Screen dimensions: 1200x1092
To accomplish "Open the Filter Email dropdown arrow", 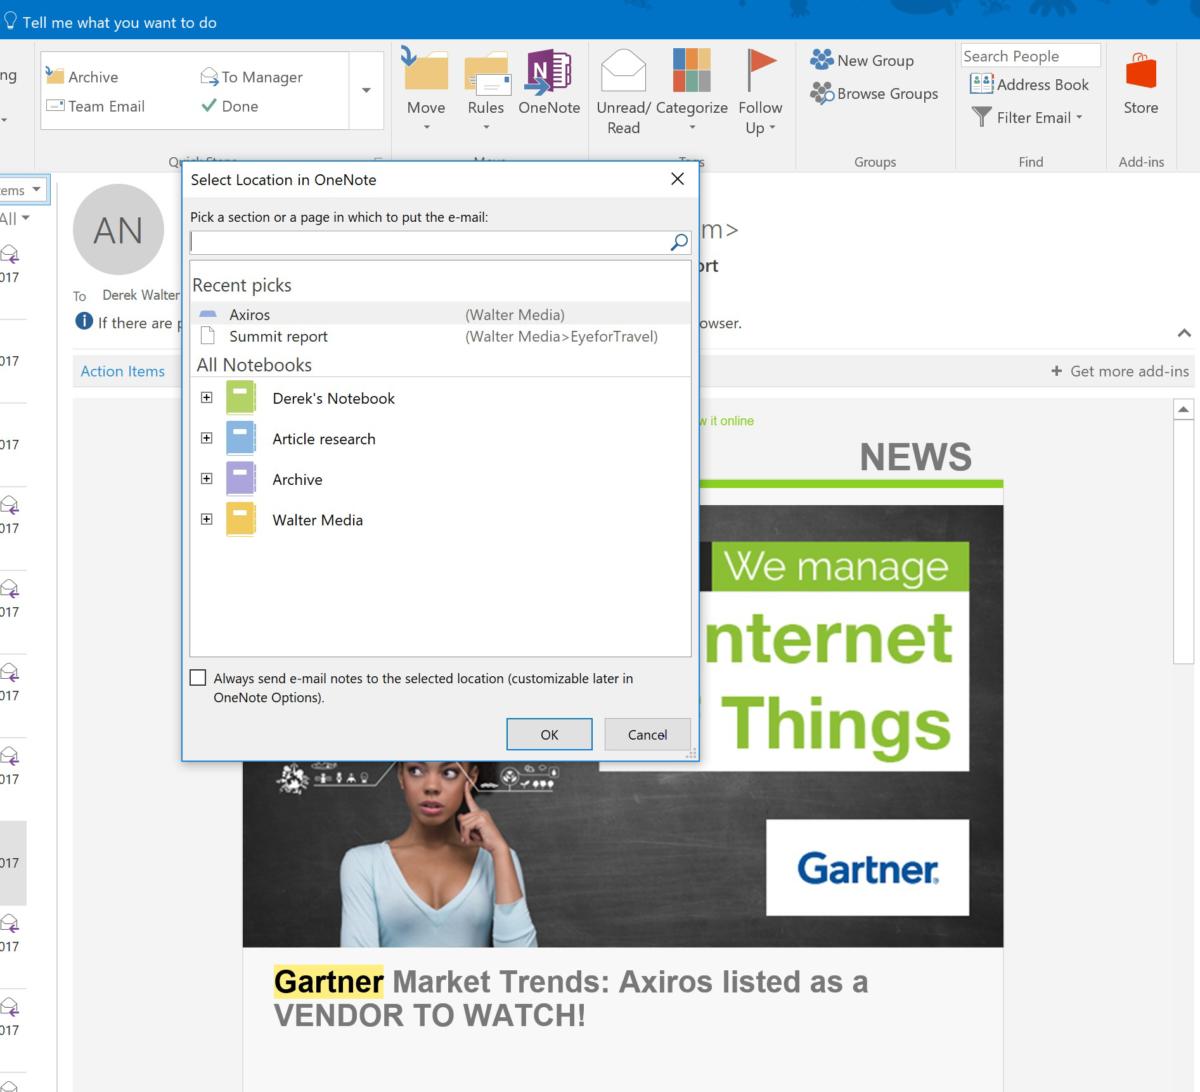I will 1079,117.
